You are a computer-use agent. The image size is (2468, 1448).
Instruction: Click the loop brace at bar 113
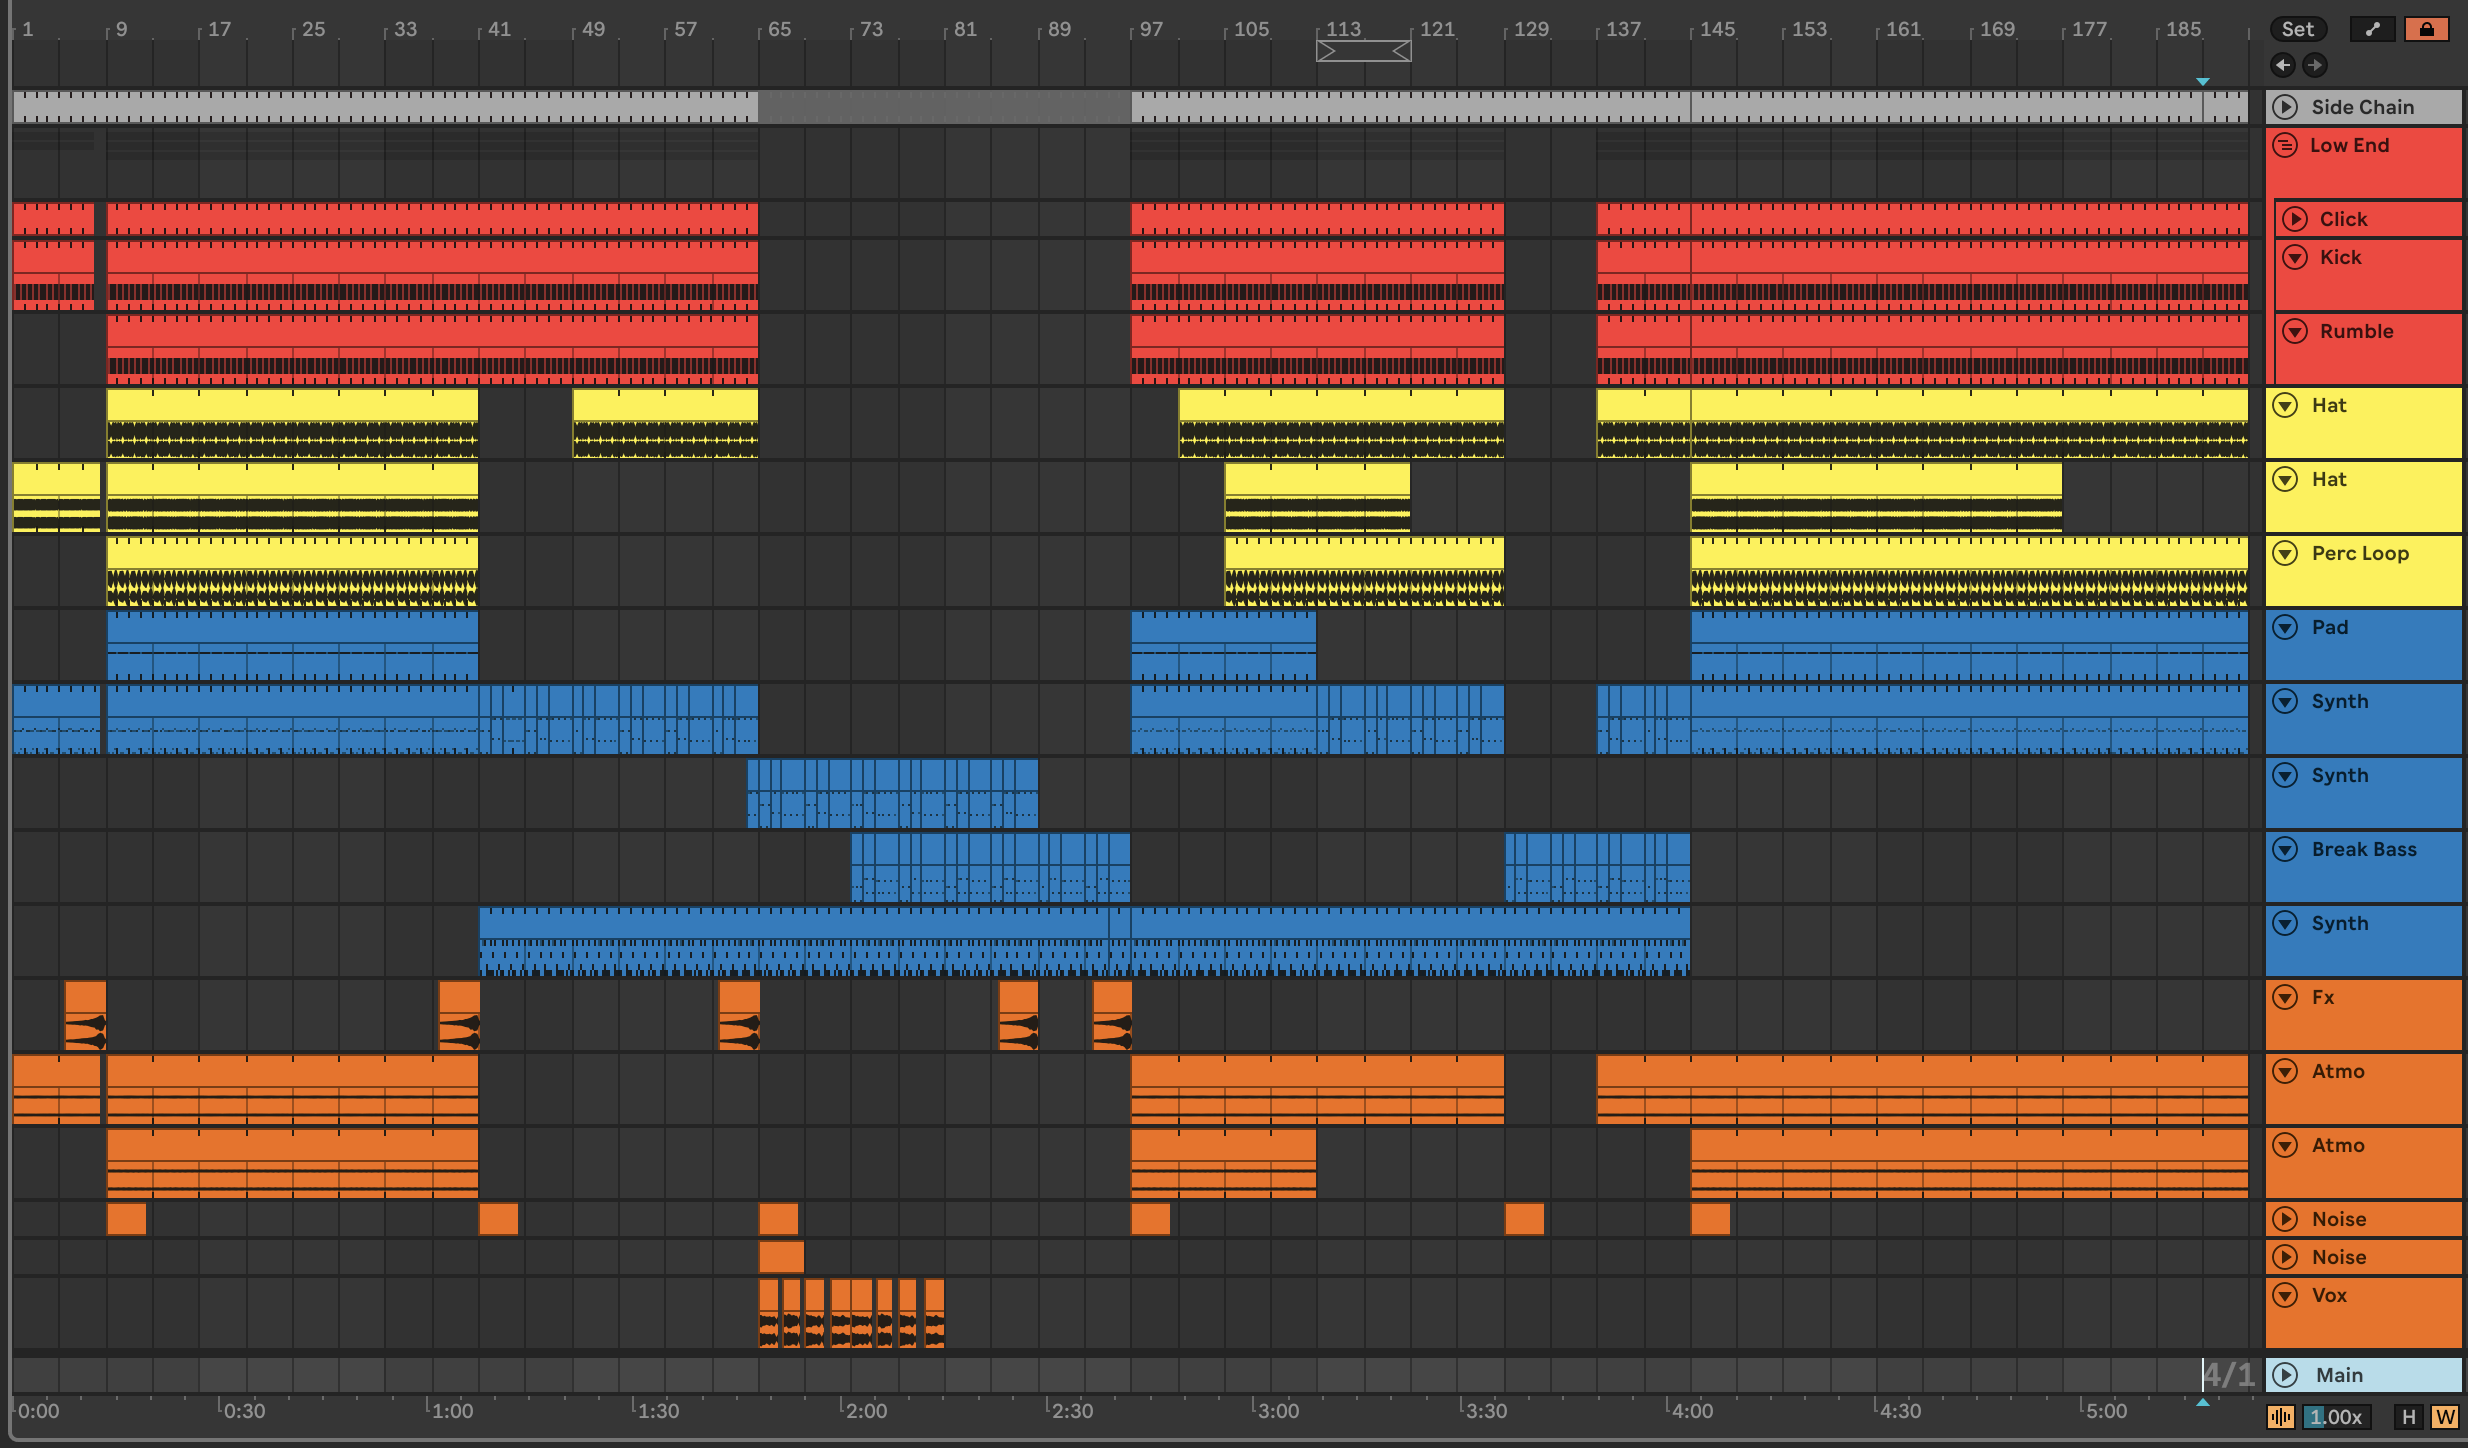click(1363, 51)
